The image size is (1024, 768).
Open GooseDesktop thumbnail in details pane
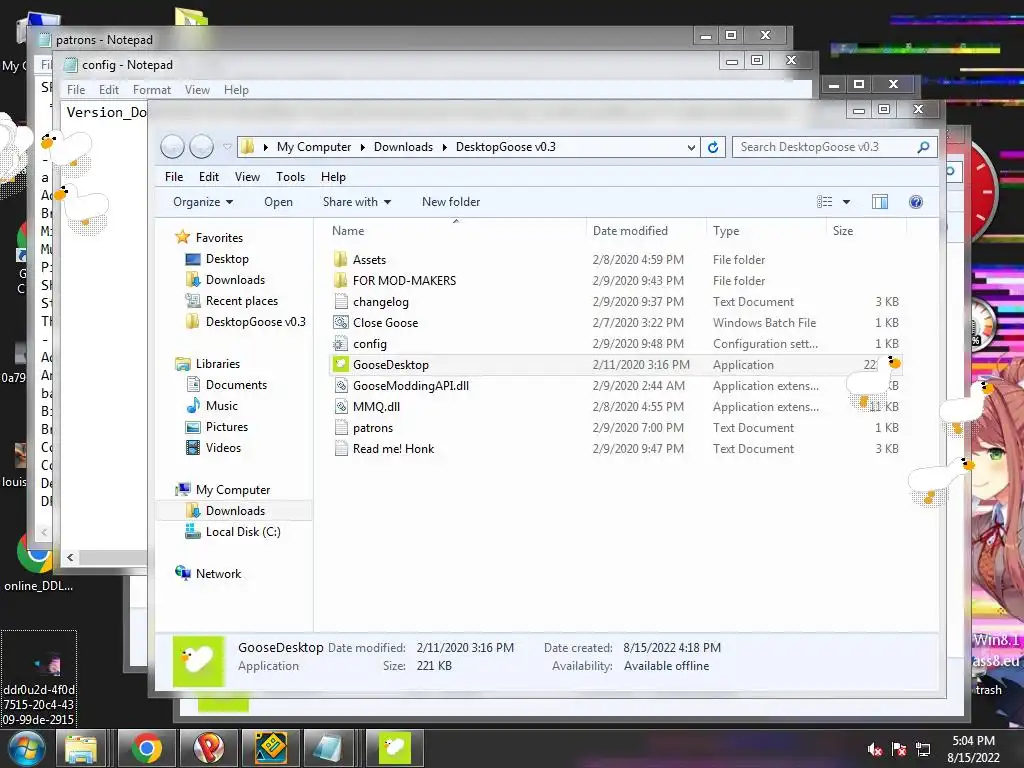coord(198,661)
